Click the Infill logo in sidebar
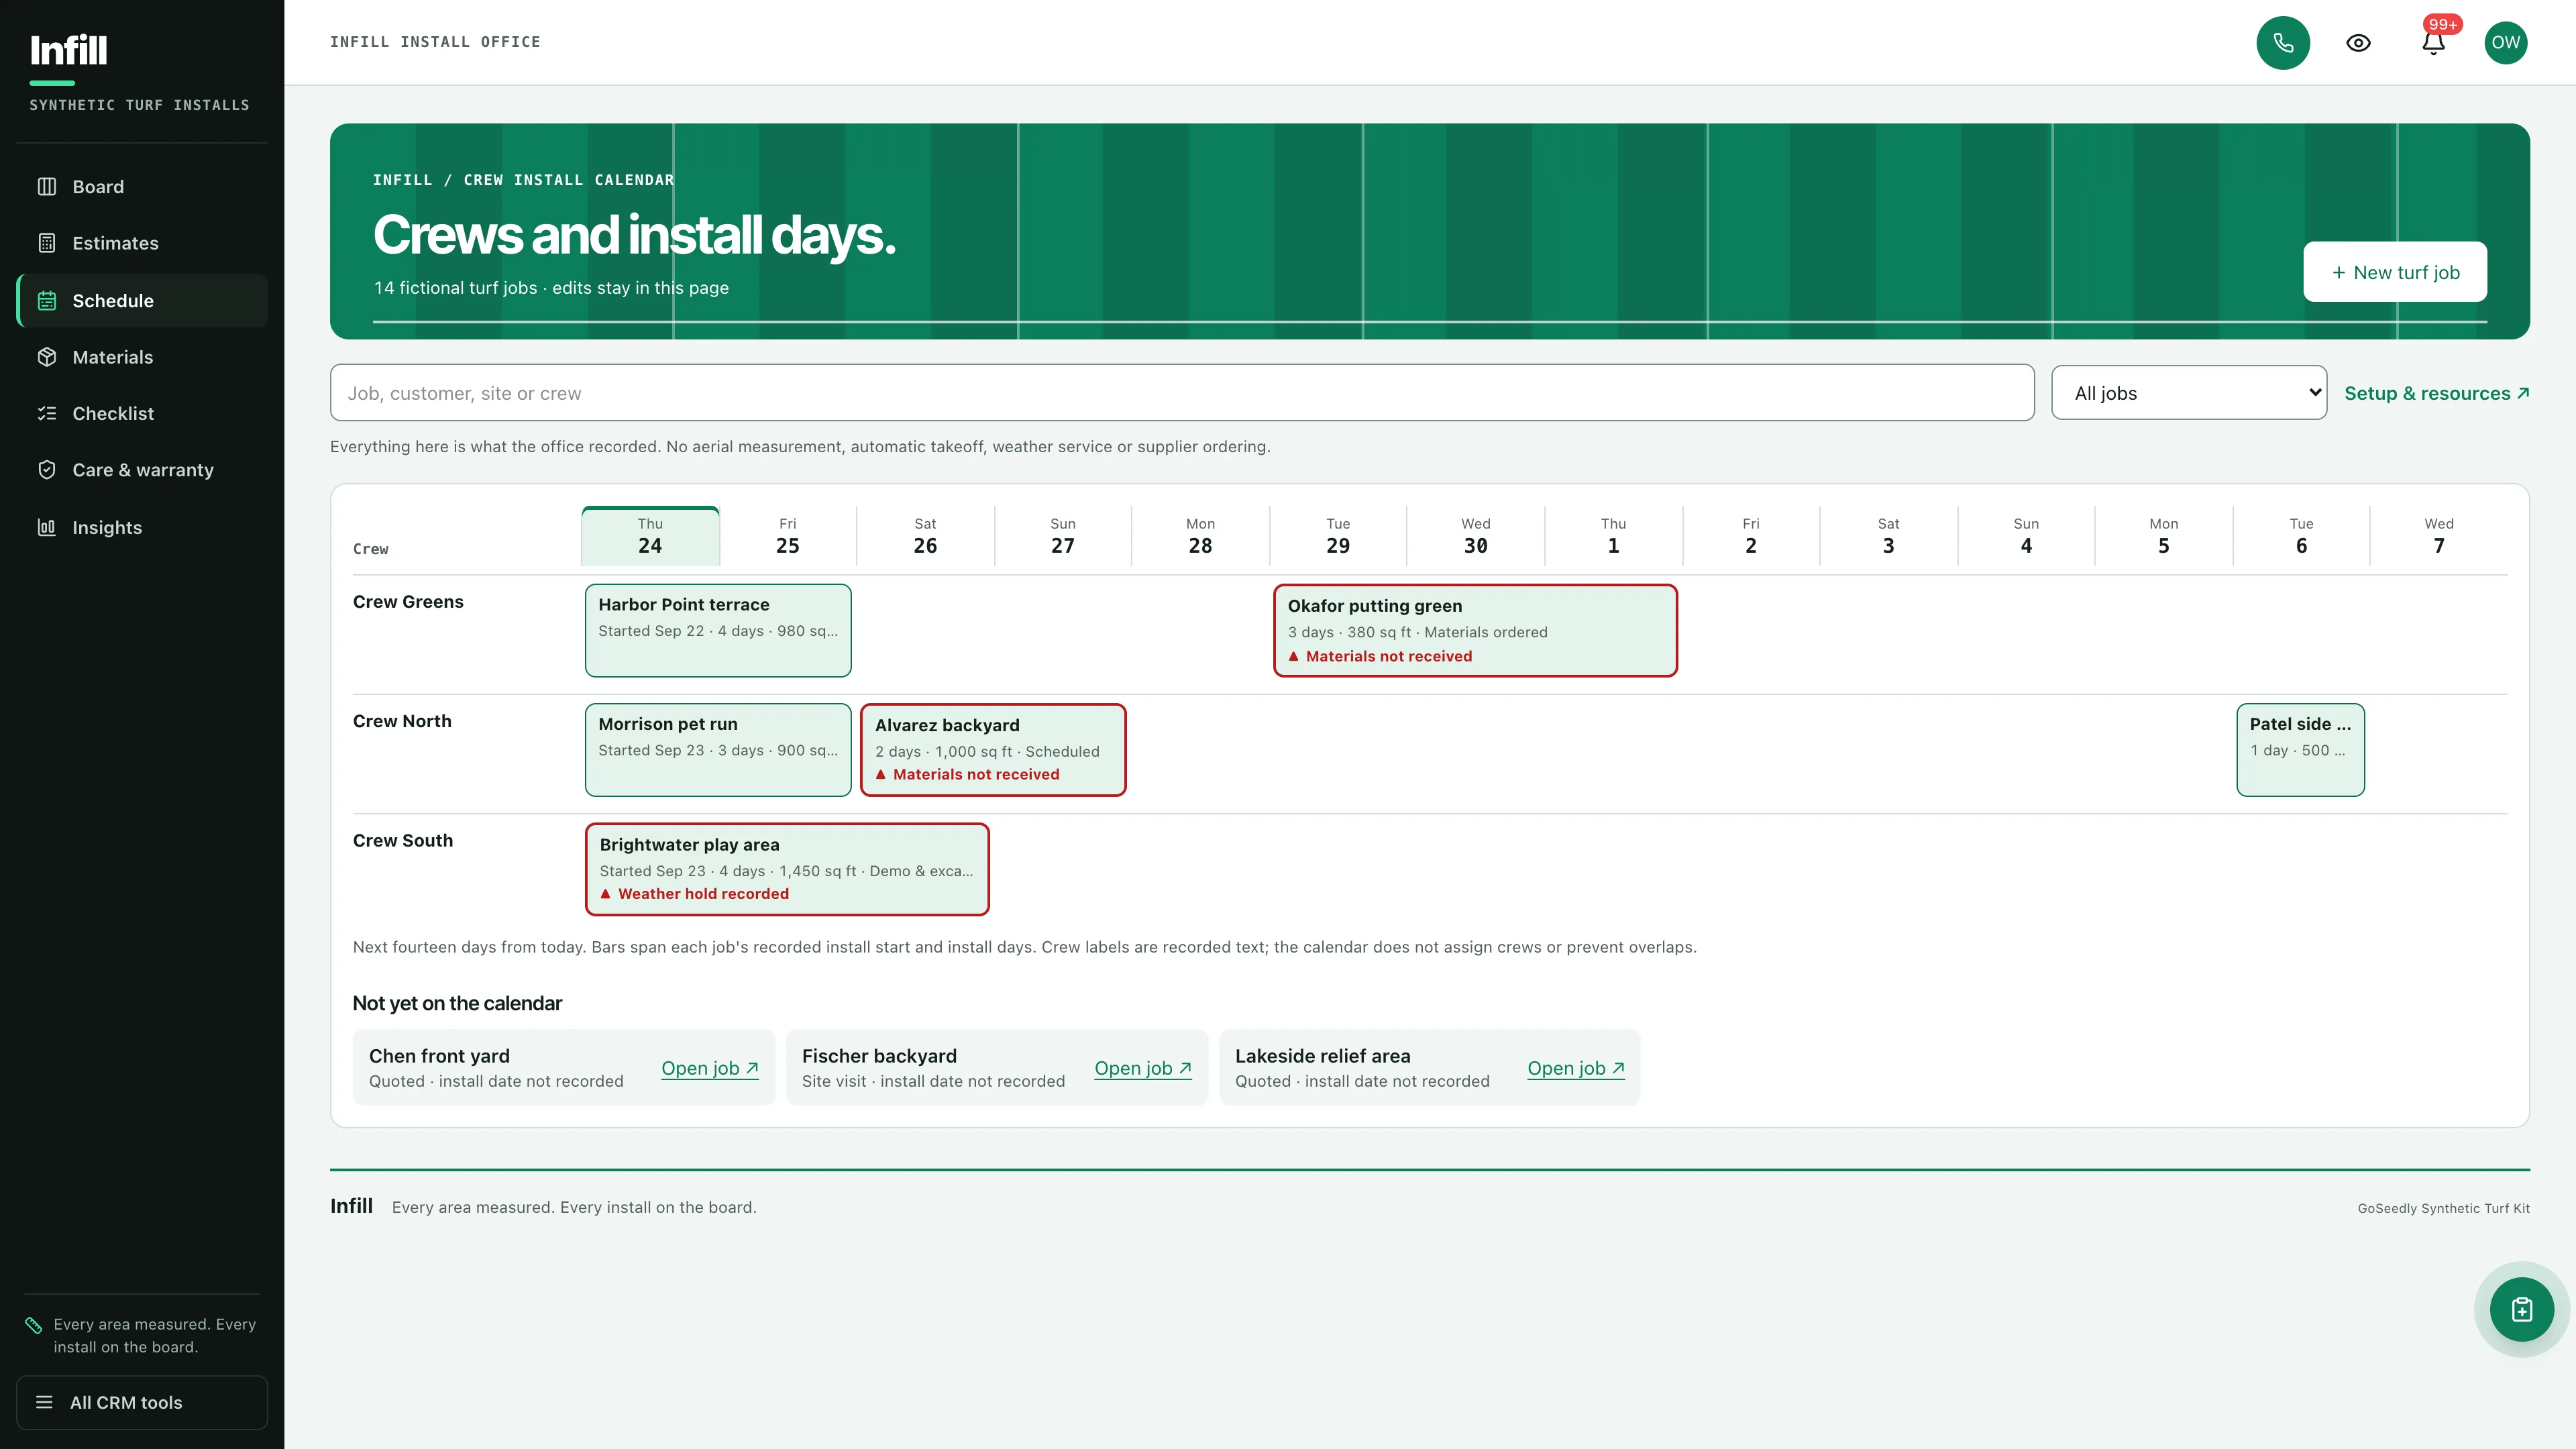Viewport: 2576px width, 1449px height. [x=68, y=50]
